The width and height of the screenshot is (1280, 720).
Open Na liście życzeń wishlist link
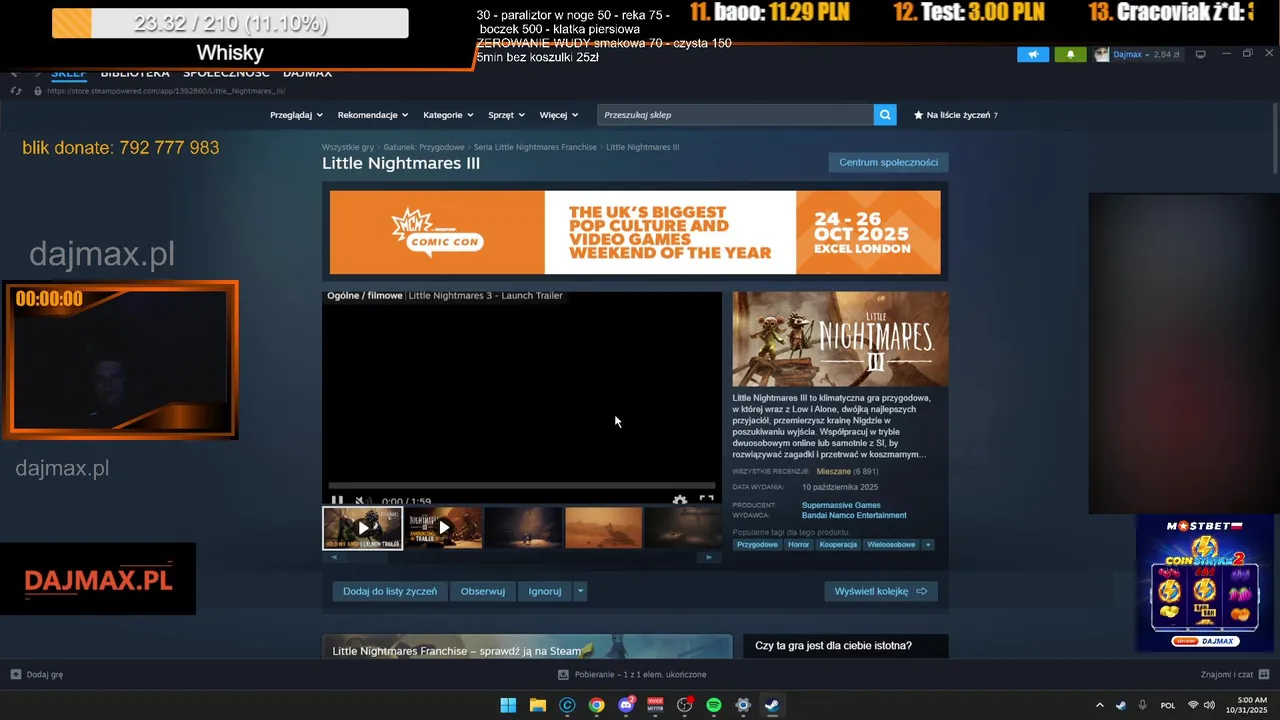point(956,115)
